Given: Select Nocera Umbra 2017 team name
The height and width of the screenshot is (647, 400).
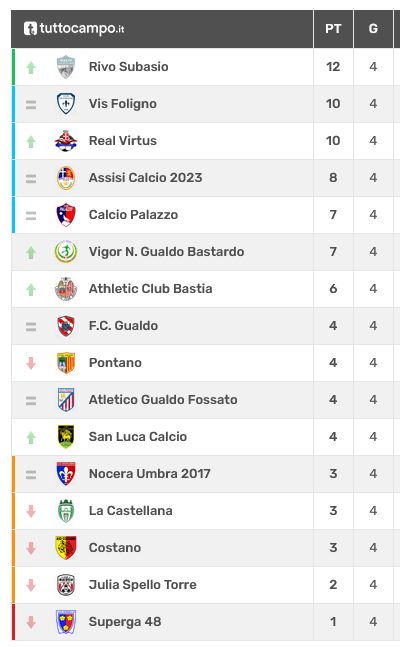Looking at the screenshot, I should click(x=149, y=473).
